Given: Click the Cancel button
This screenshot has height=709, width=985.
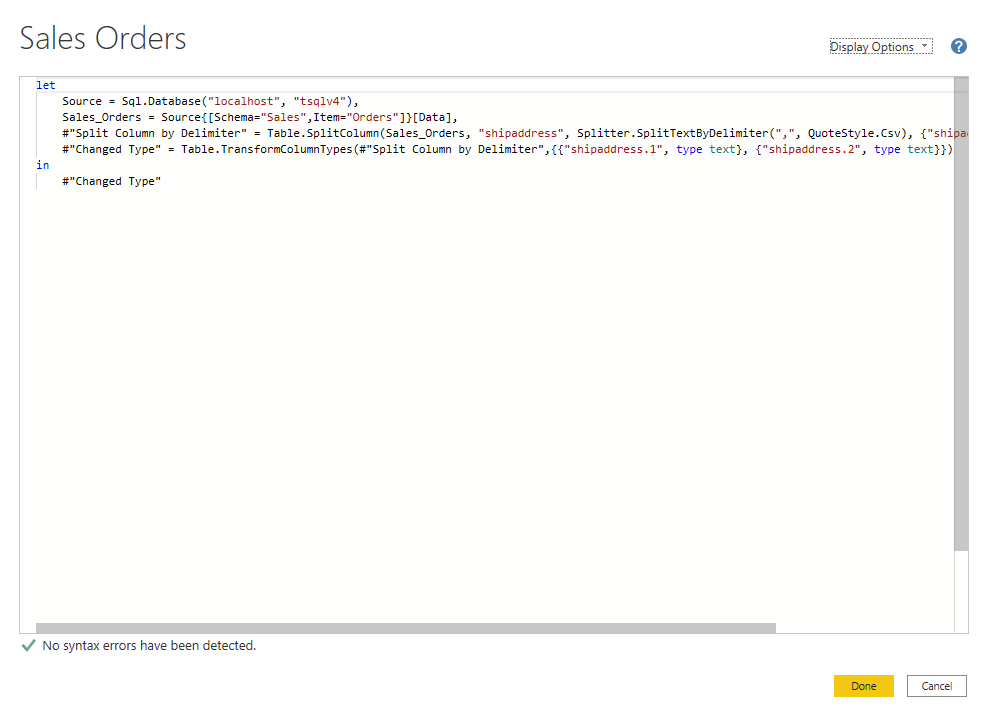Looking at the screenshot, I should coord(936,686).
